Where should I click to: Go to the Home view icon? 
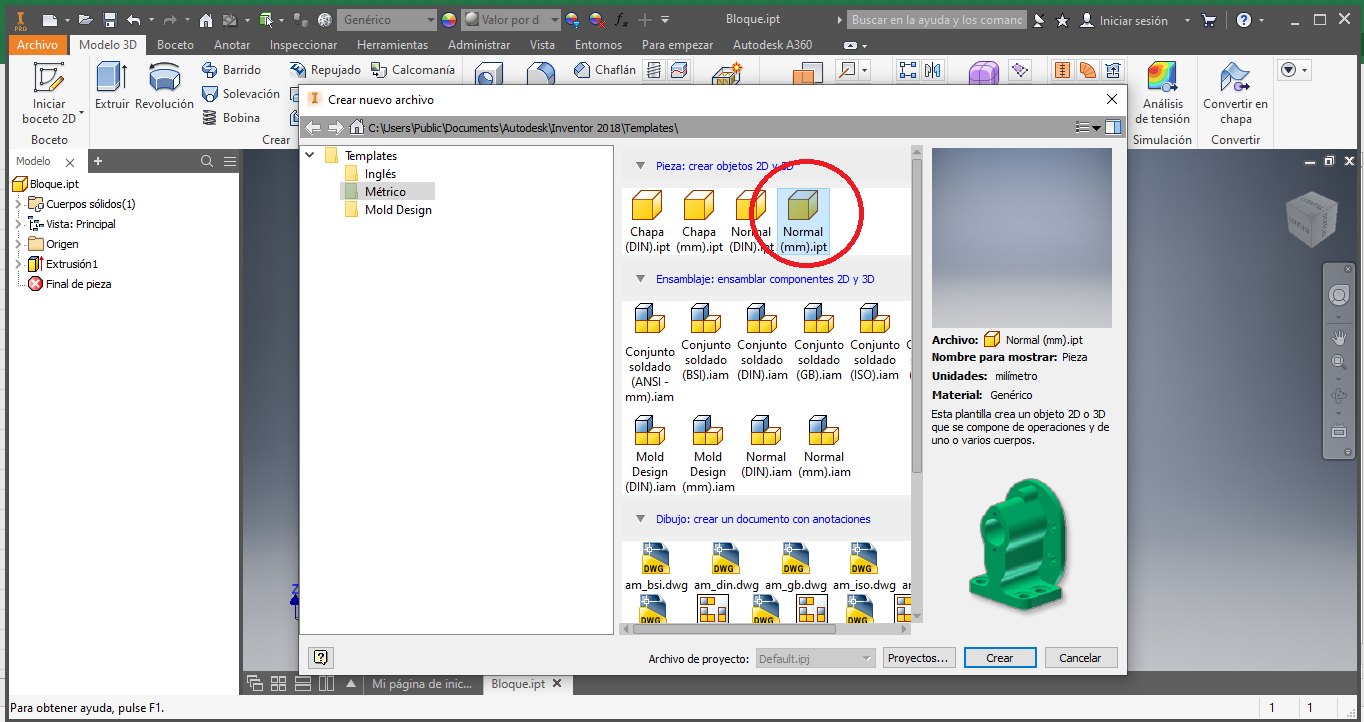pos(206,20)
